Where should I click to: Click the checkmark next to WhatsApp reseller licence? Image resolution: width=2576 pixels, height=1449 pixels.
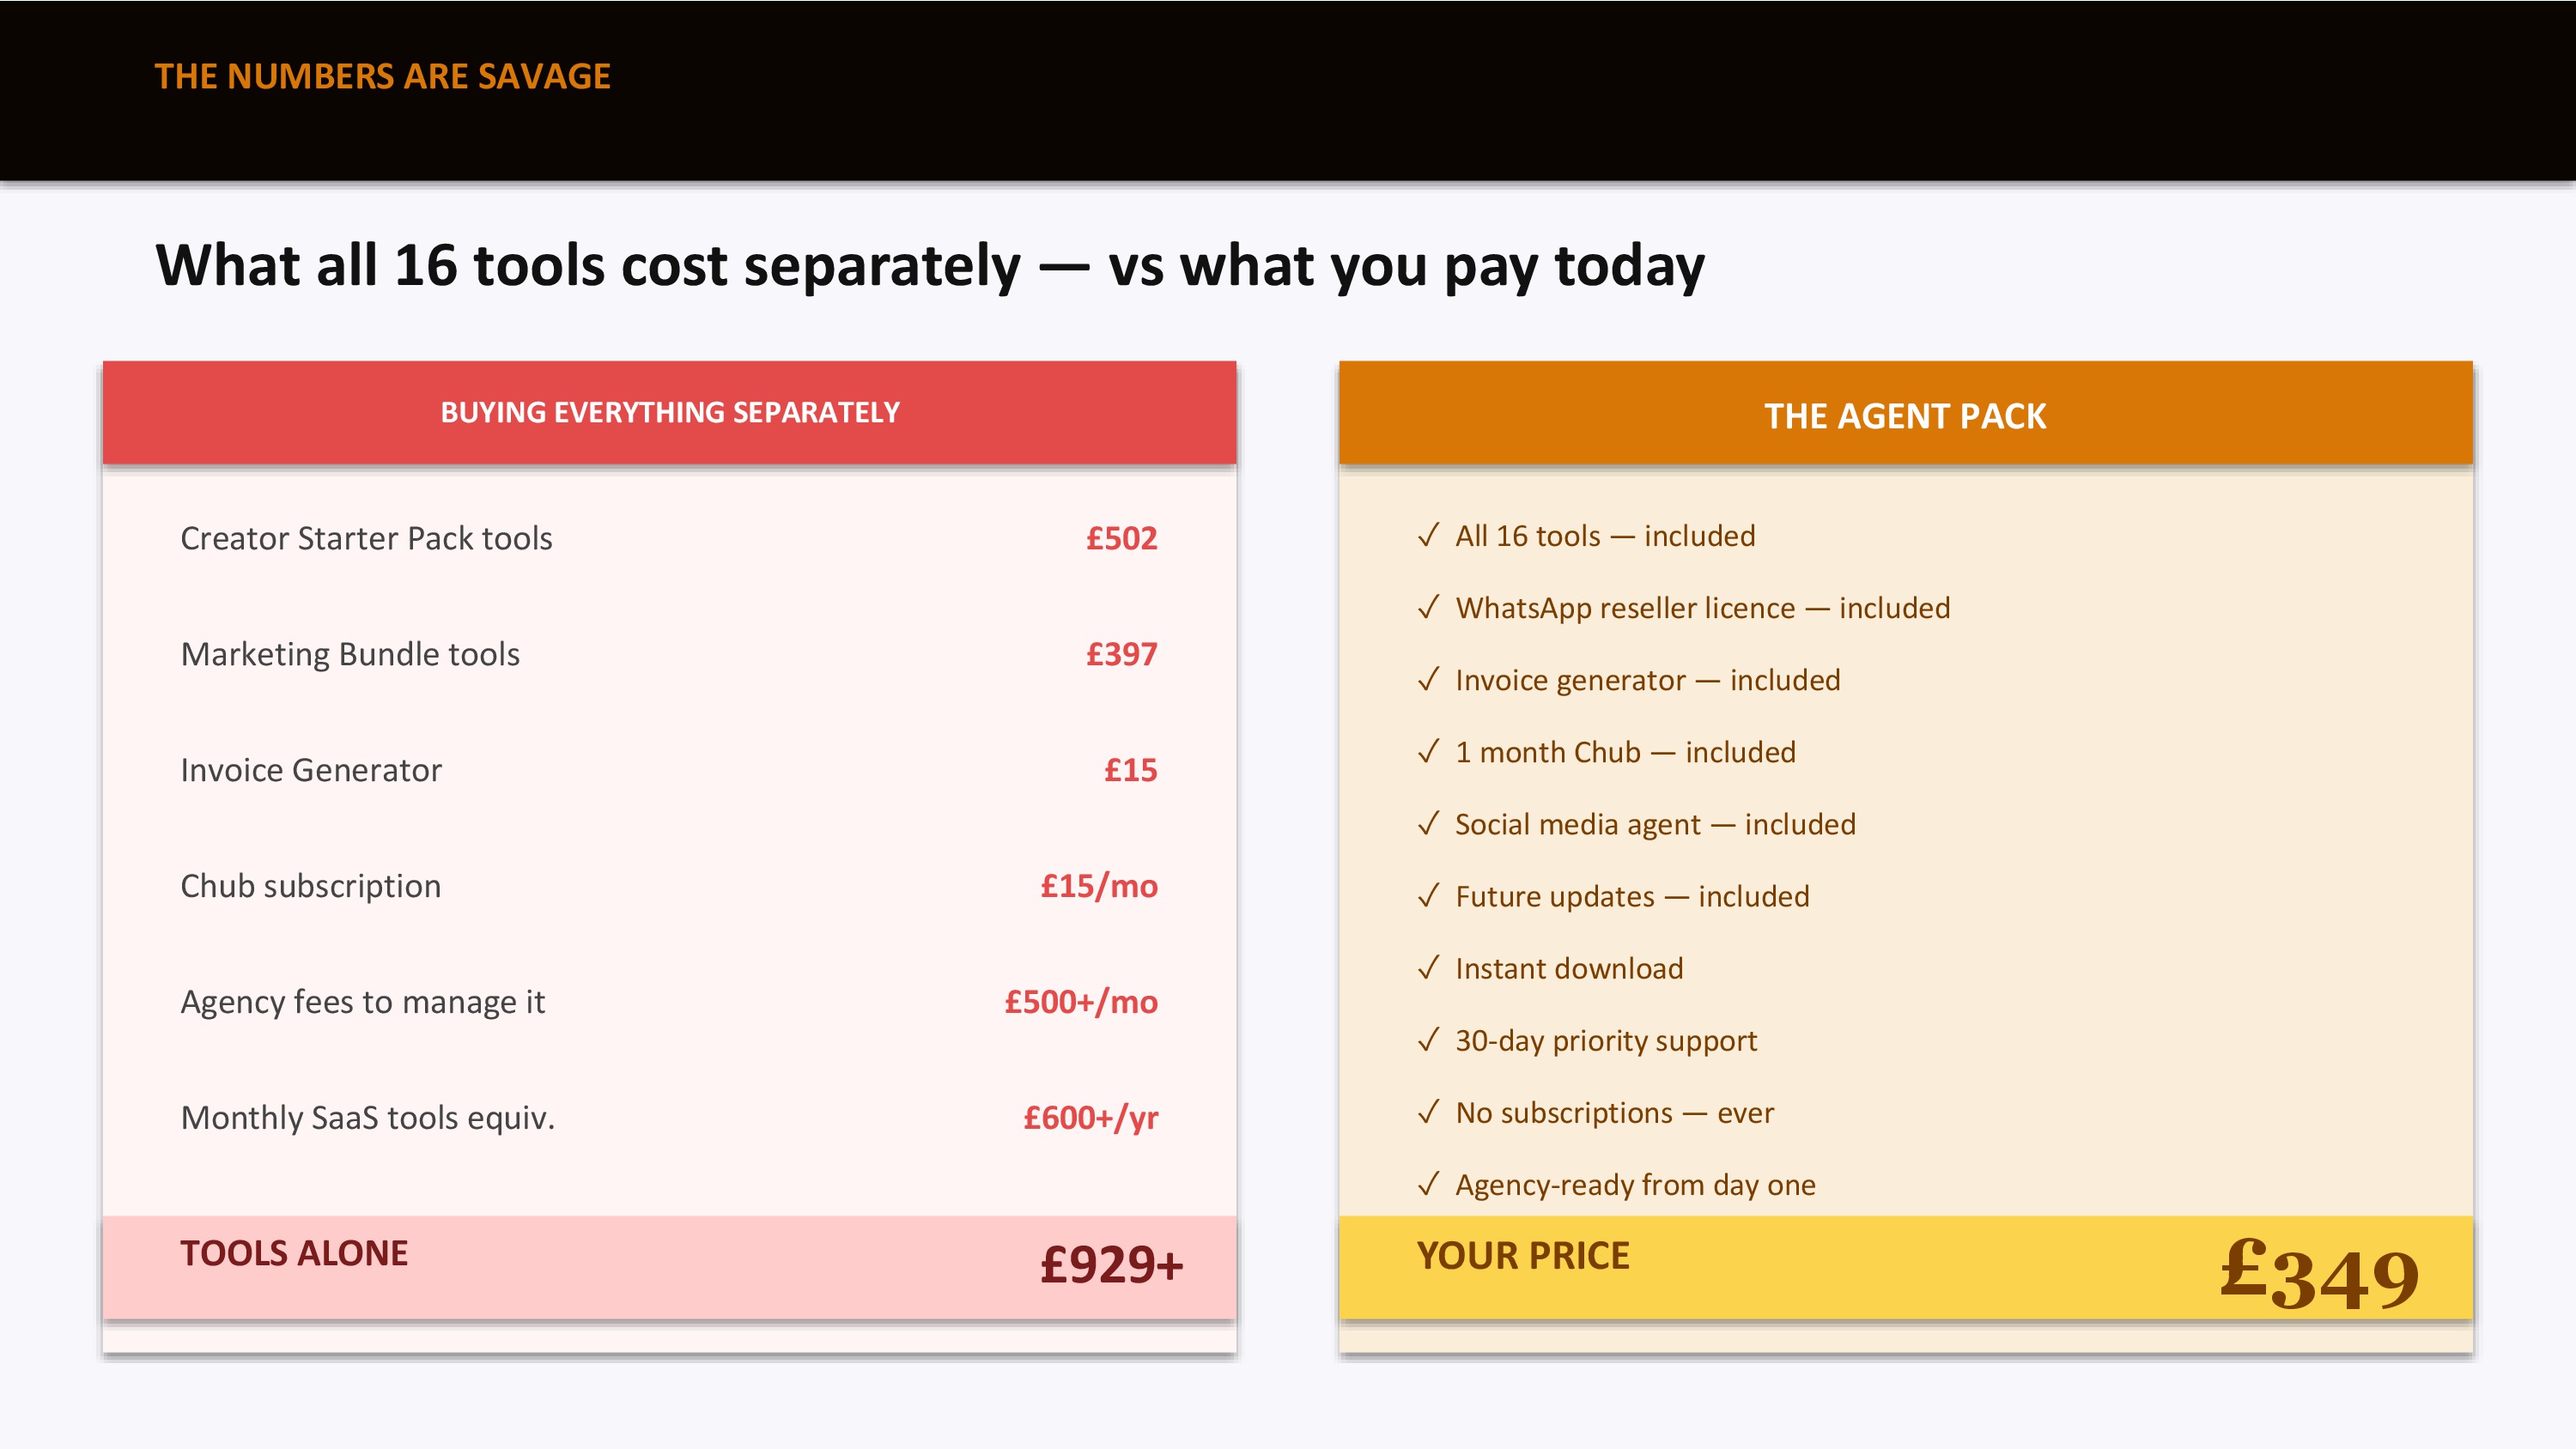[x=1428, y=608]
